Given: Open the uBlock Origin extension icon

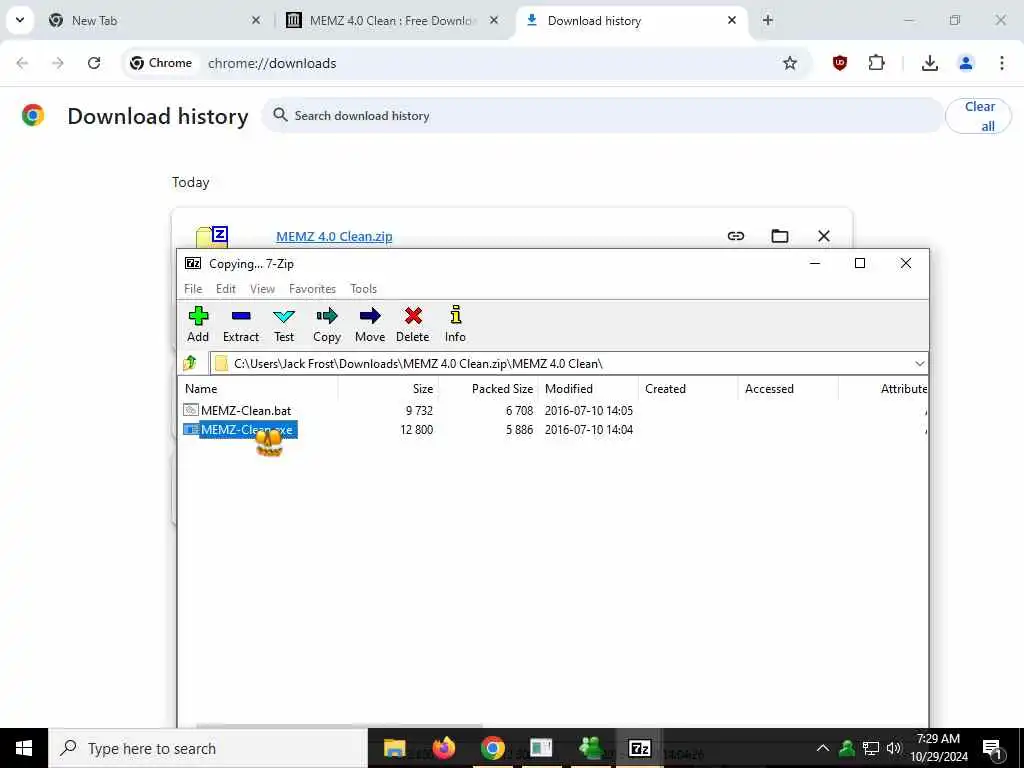Looking at the screenshot, I should point(840,63).
